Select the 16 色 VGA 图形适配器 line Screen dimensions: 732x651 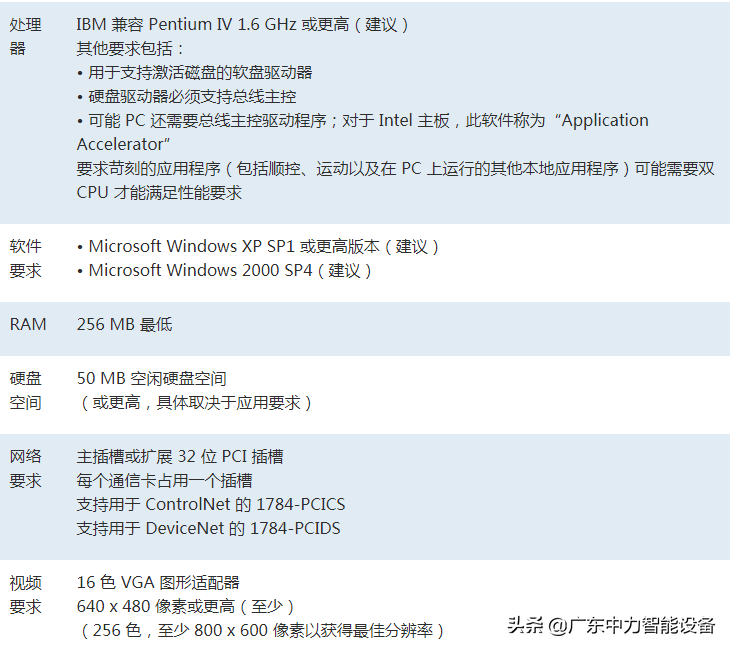pyautogui.click(x=158, y=583)
